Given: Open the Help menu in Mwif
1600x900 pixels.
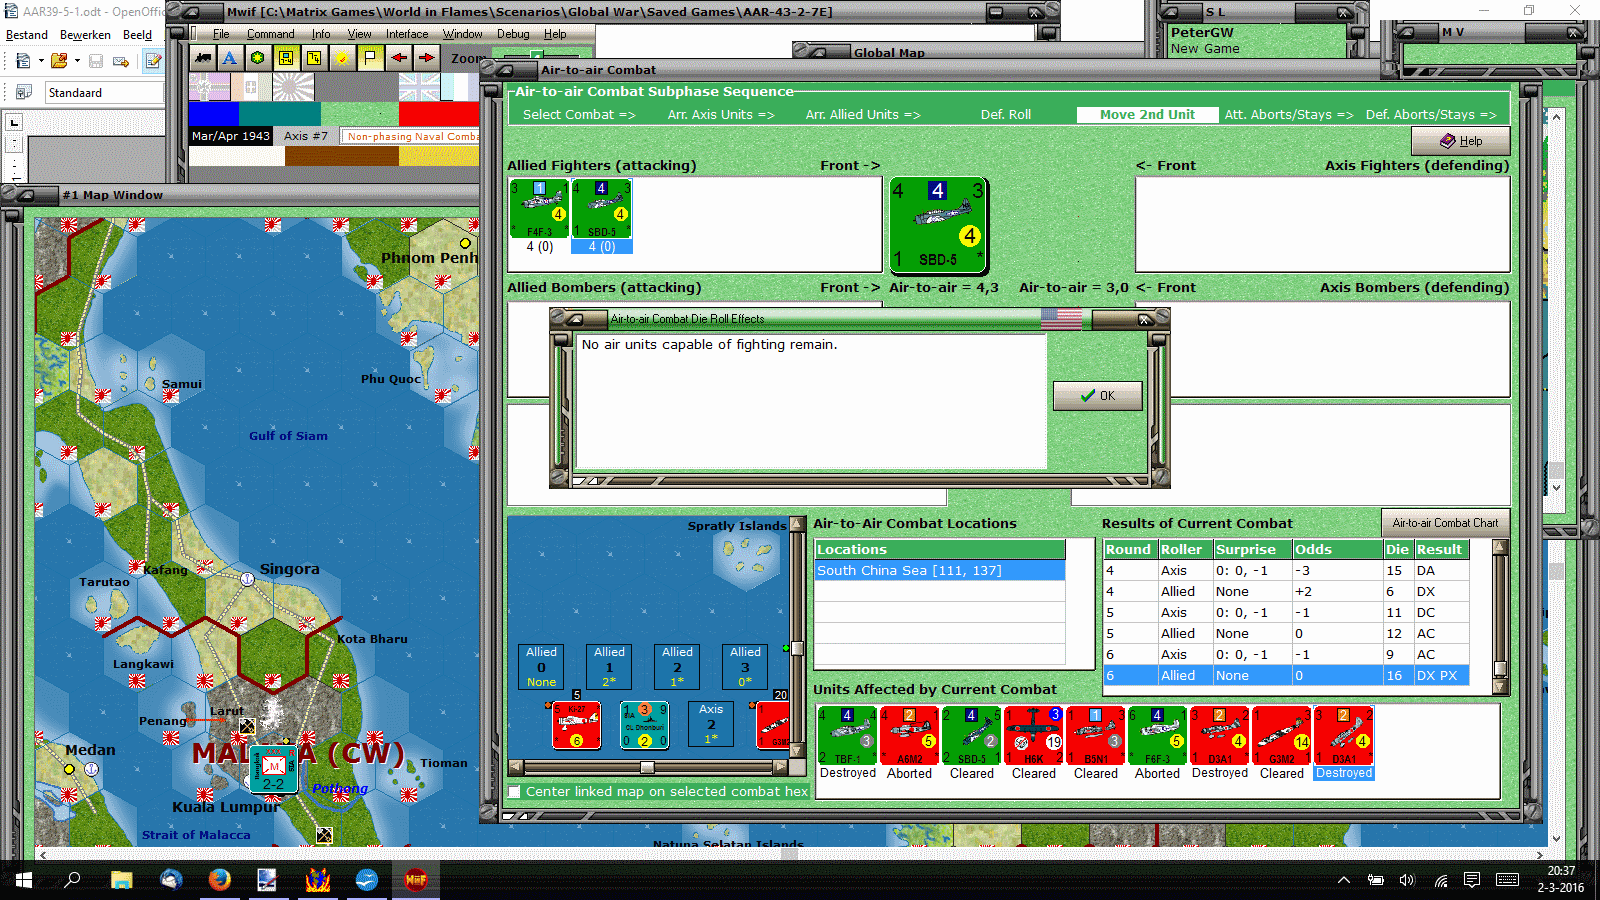Looking at the screenshot, I should 555,34.
